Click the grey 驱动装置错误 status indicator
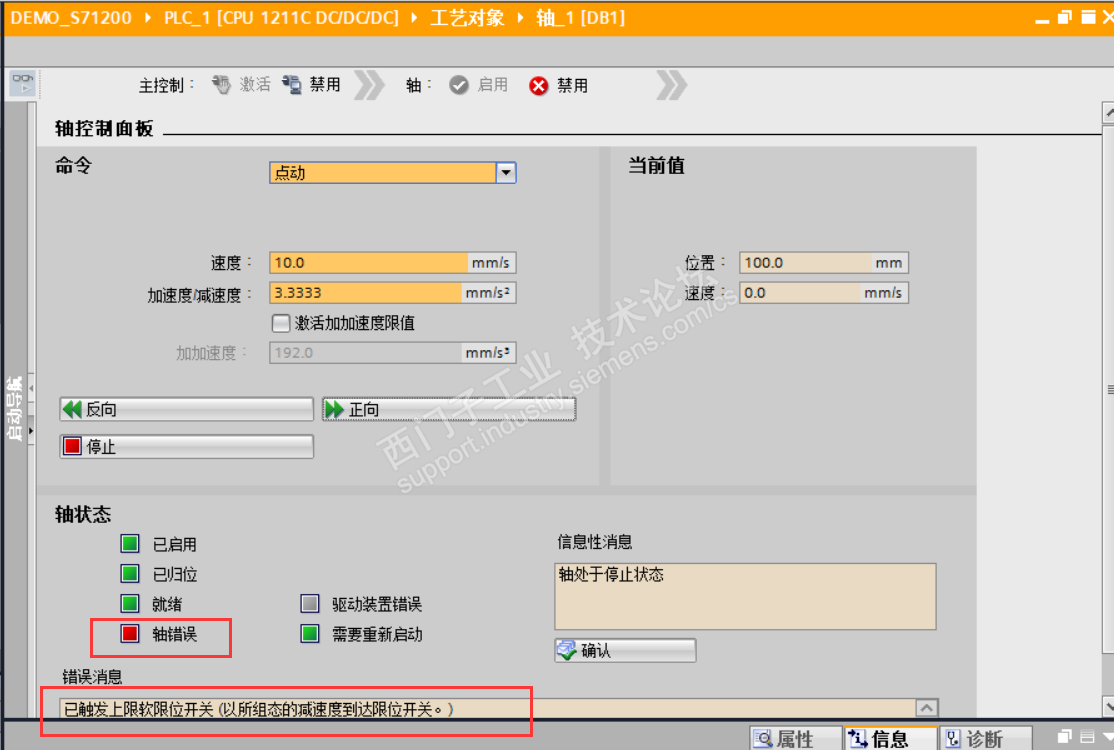Screen dimensions: 1114x750 coord(310,604)
